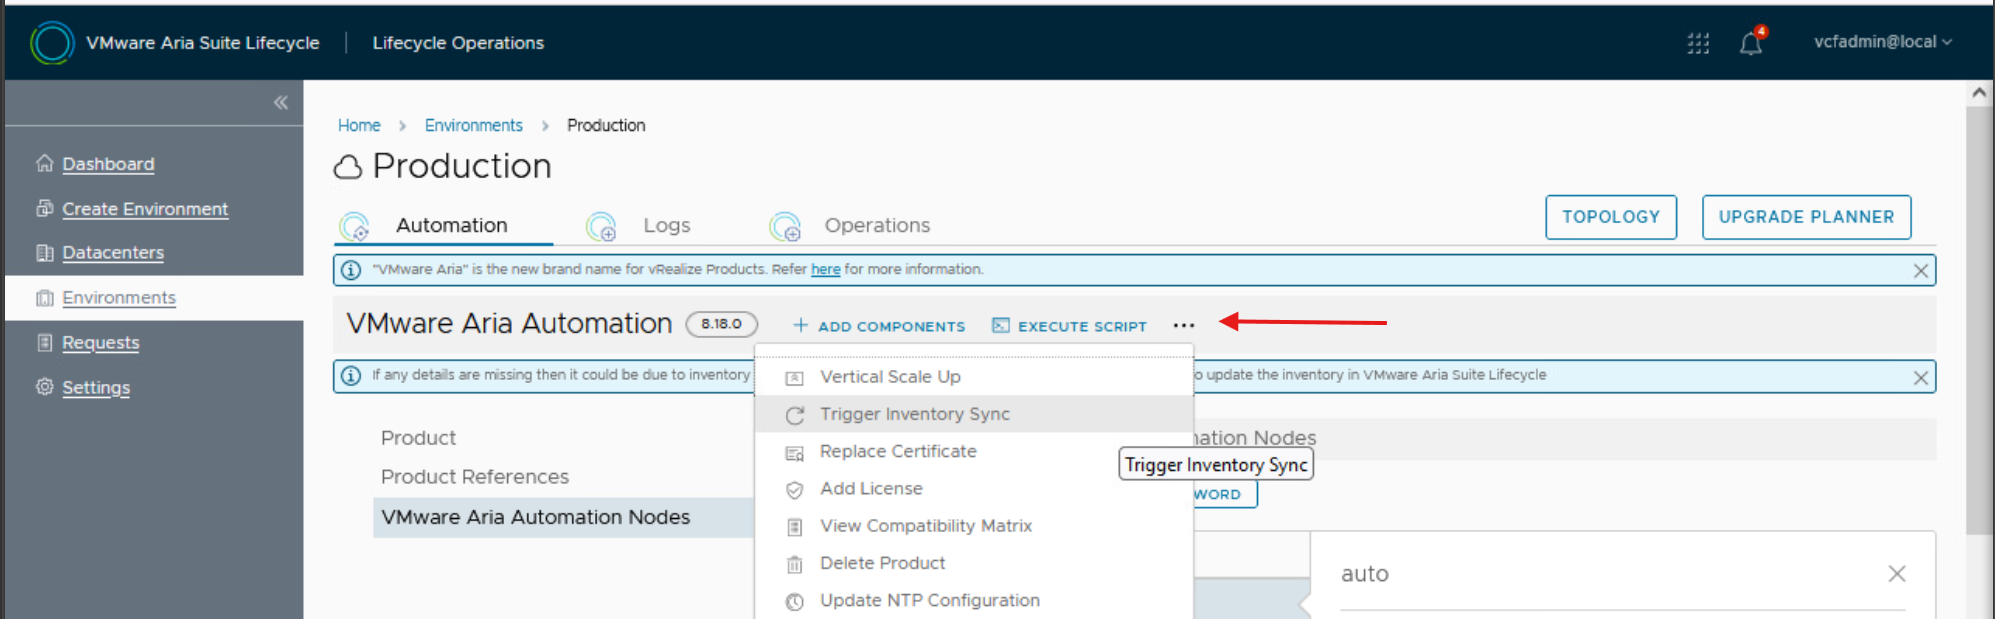
Task: Click the VMware Aria Suite Lifecycle logo
Action: pos(52,43)
